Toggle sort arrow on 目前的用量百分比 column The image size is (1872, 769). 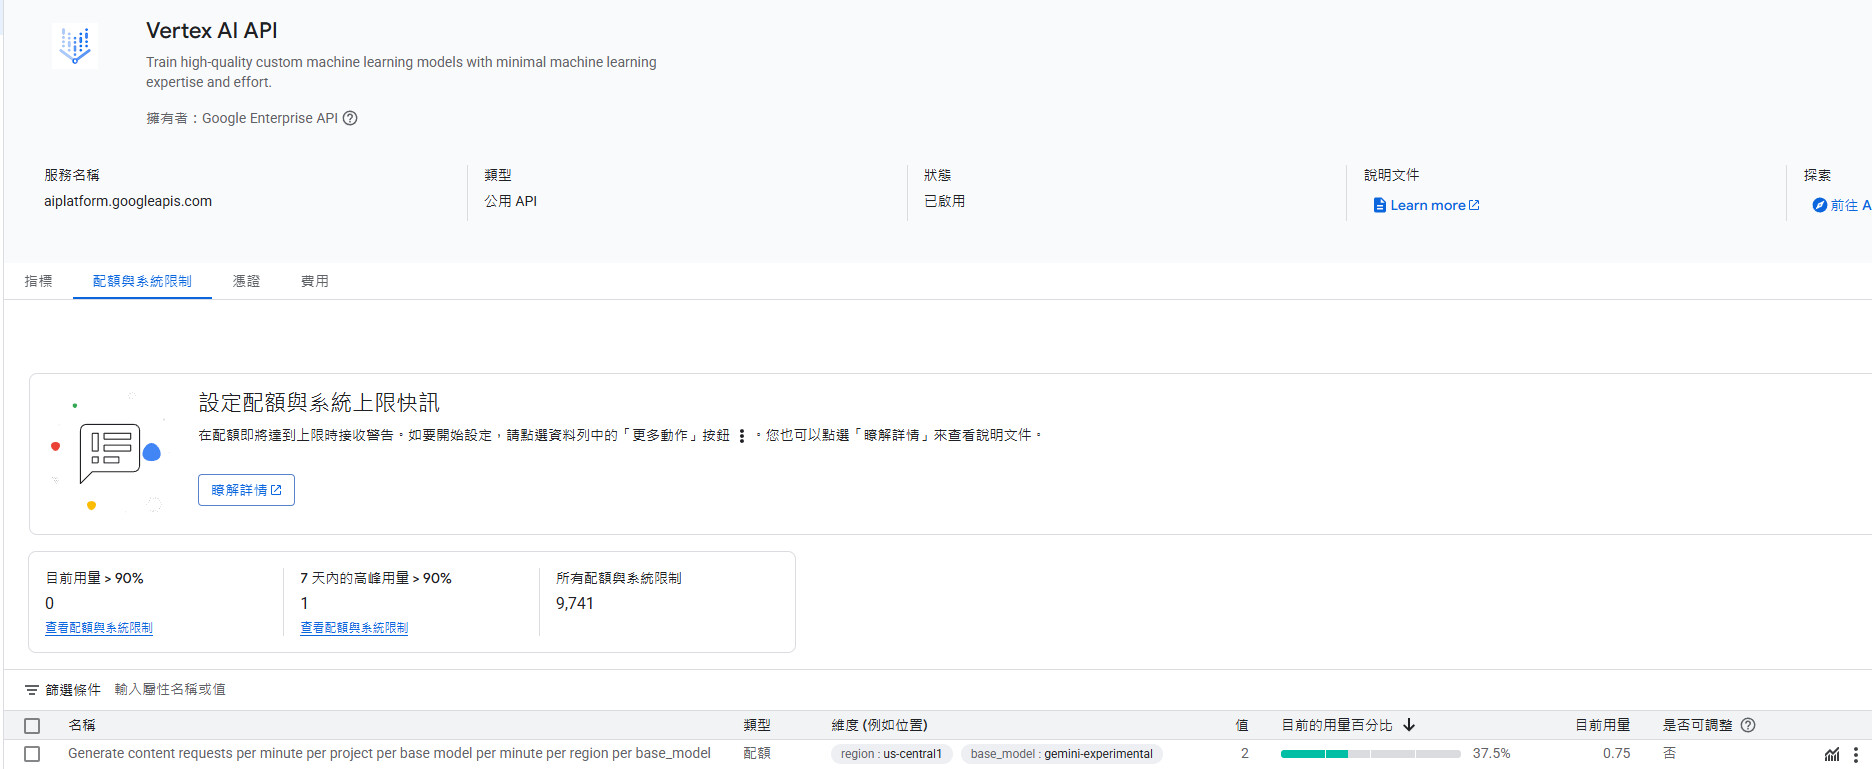pos(1409,725)
